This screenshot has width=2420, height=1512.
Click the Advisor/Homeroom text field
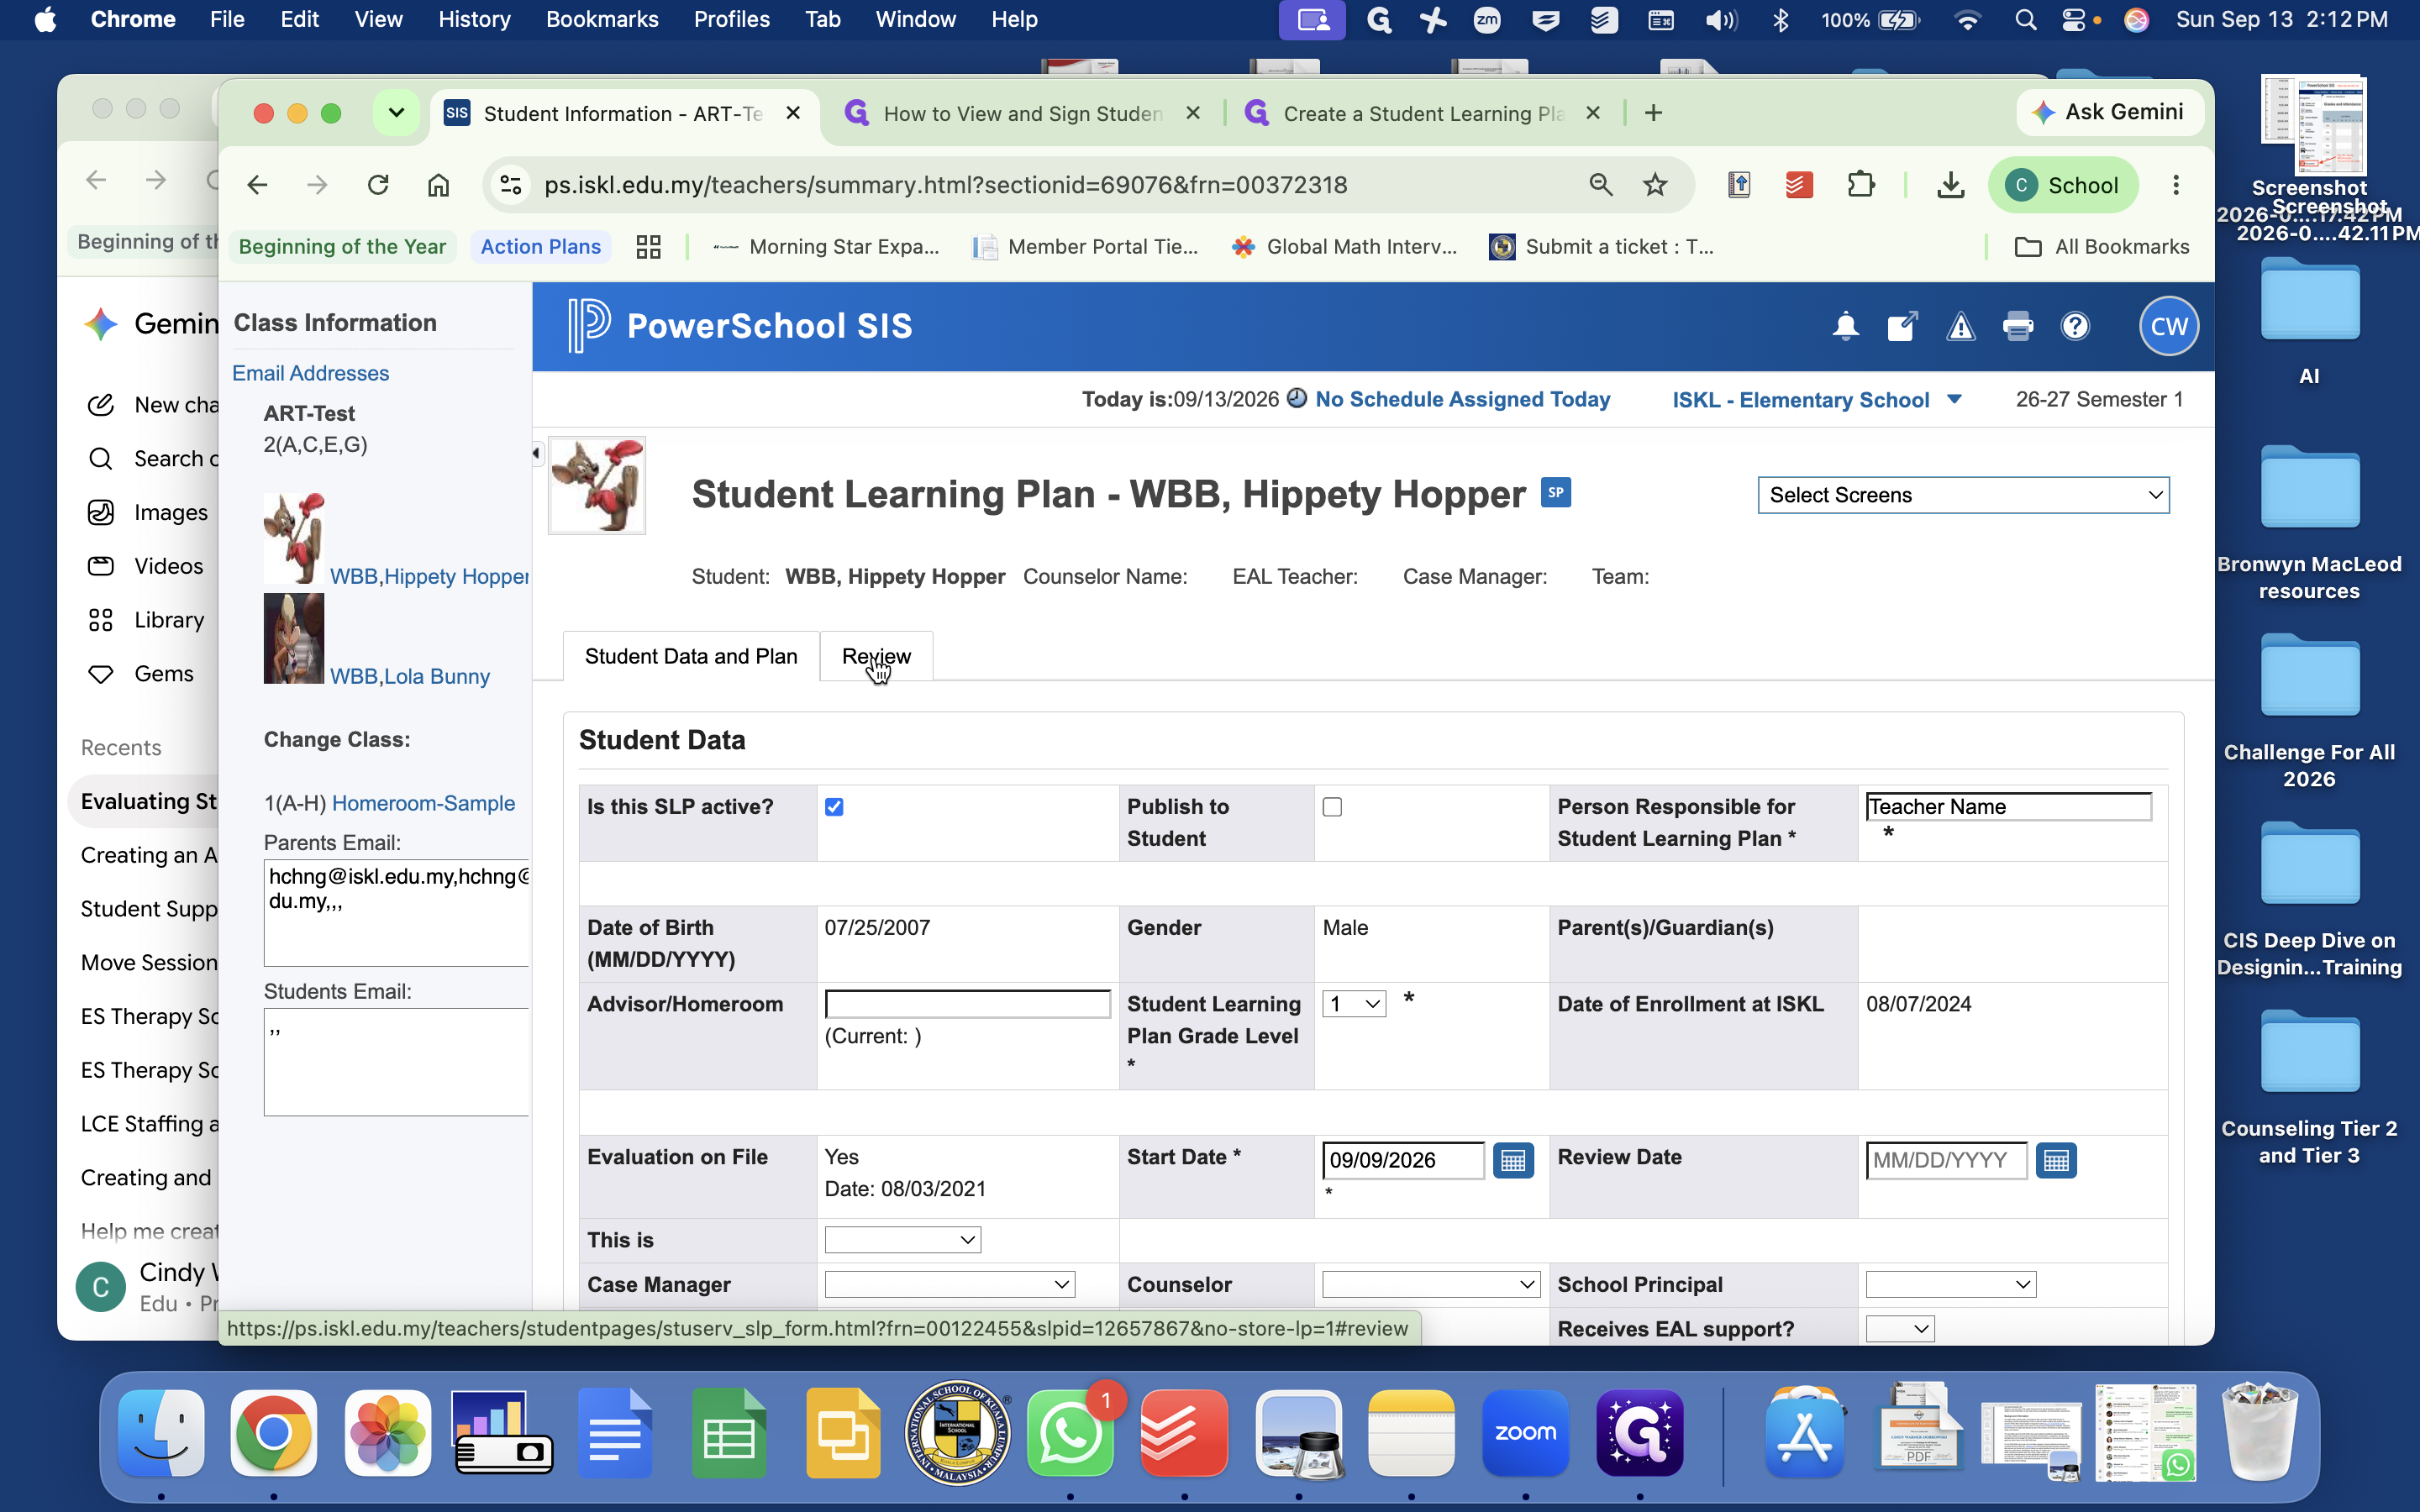tap(967, 1003)
